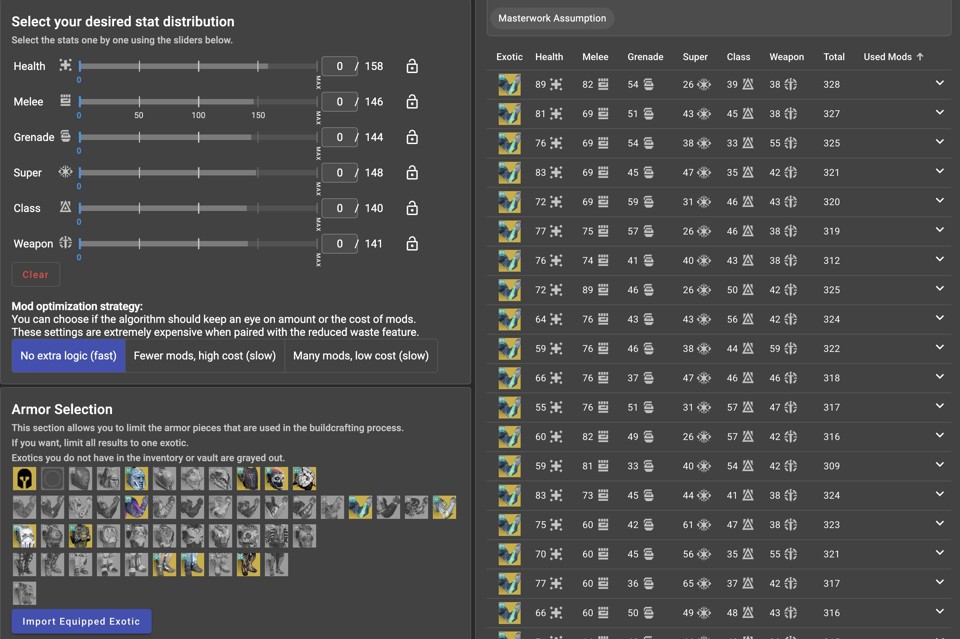Select the red-hooded skull helmet exotic

point(276,478)
